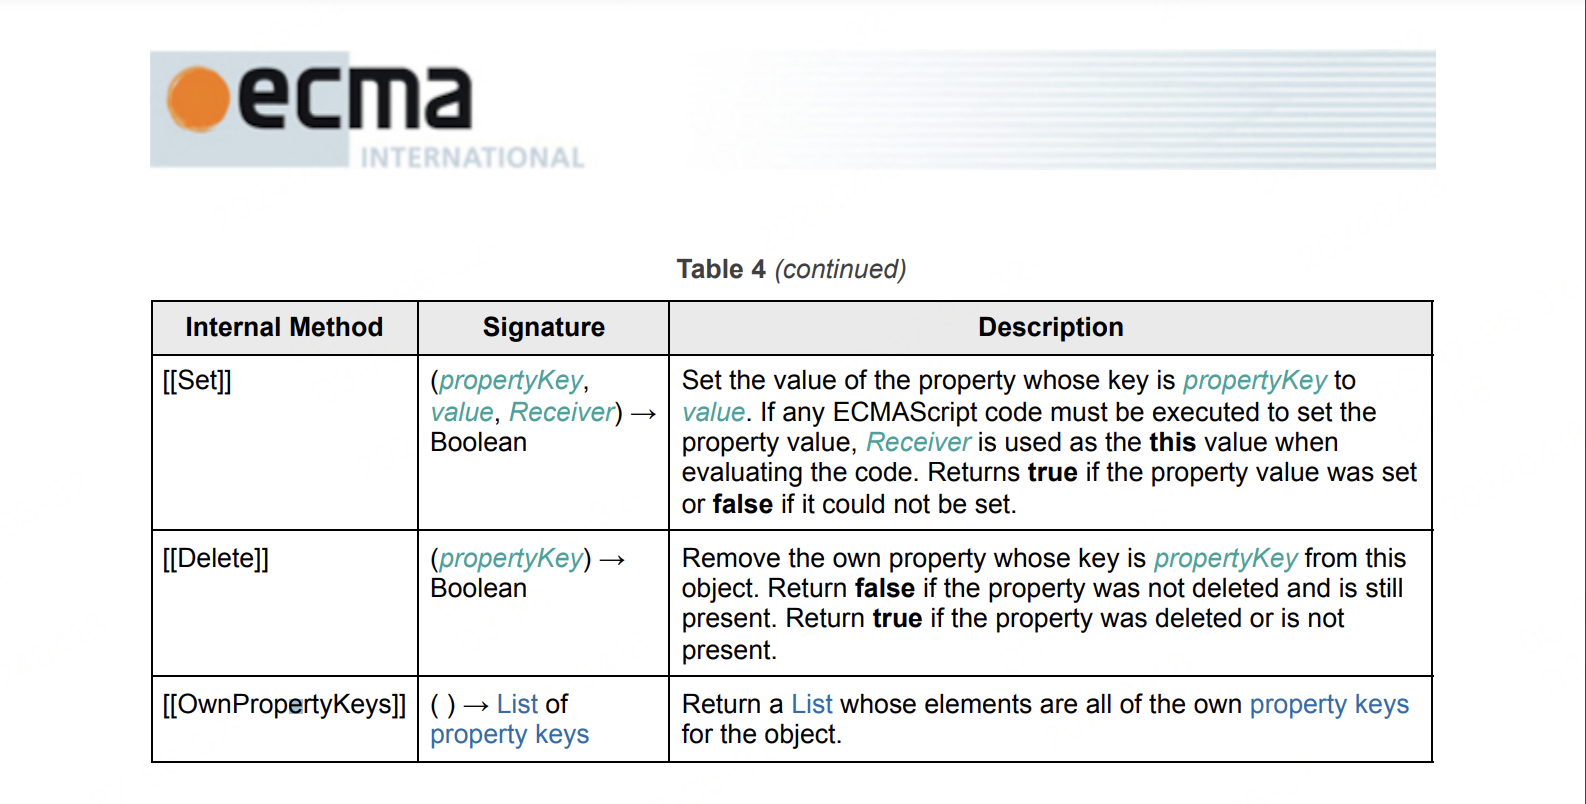
Task: Click the [[Delete]] method cell
Action: 284,603
